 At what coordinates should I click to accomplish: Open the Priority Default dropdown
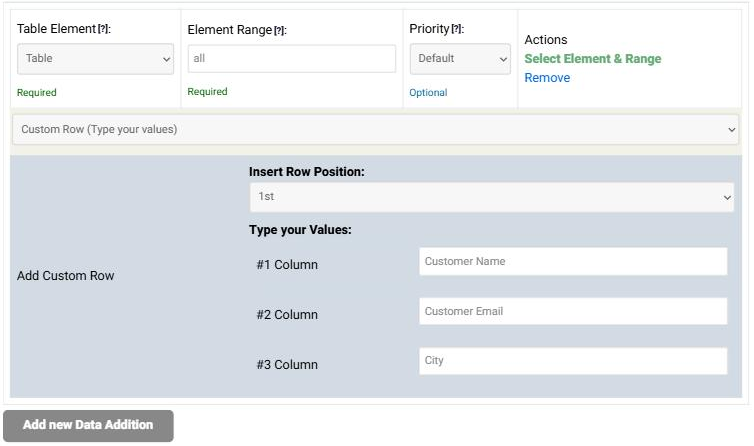click(x=460, y=59)
